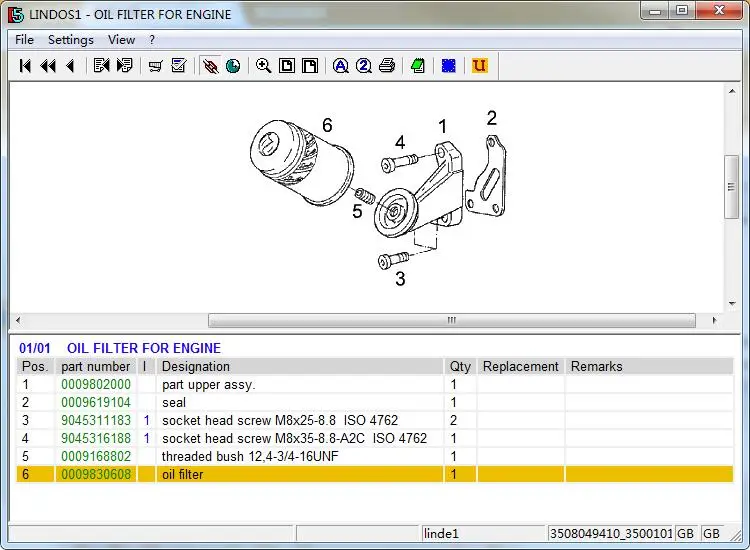750x550 pixels.
Task: Click the green clock icon
Action: [x=233, y=66]
